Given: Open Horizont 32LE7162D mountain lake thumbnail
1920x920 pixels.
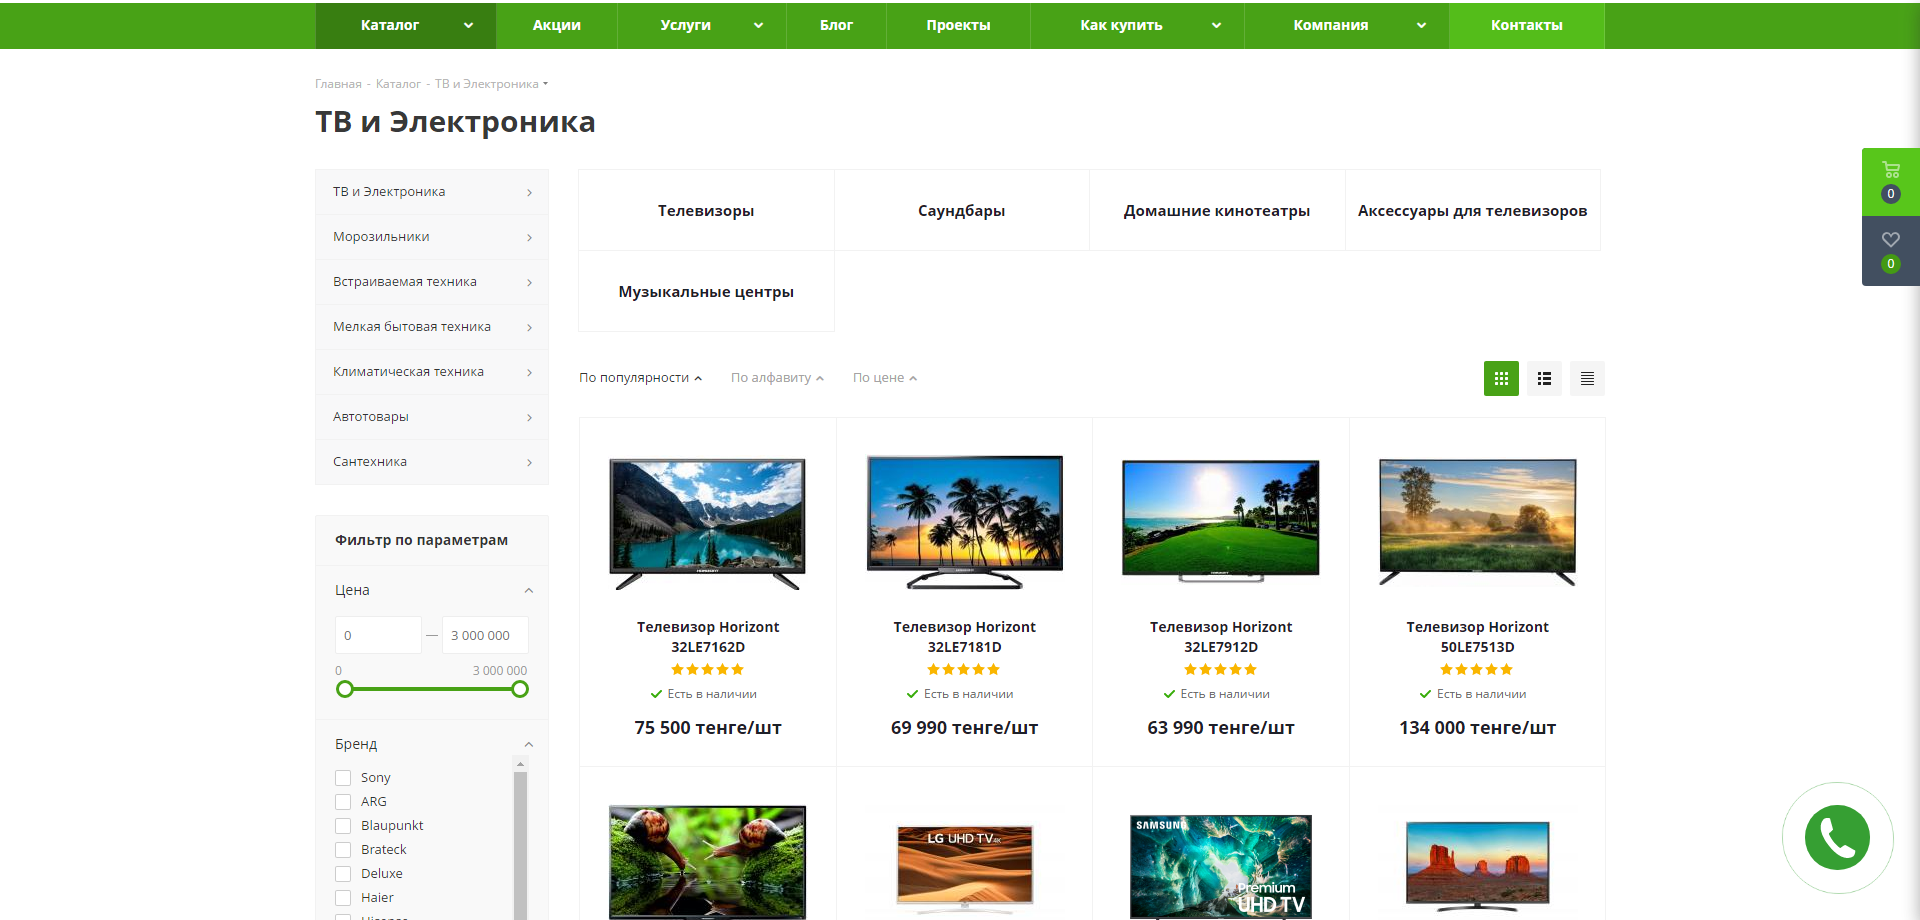Looking at the screenshot, I should click(x=707, y=523).
